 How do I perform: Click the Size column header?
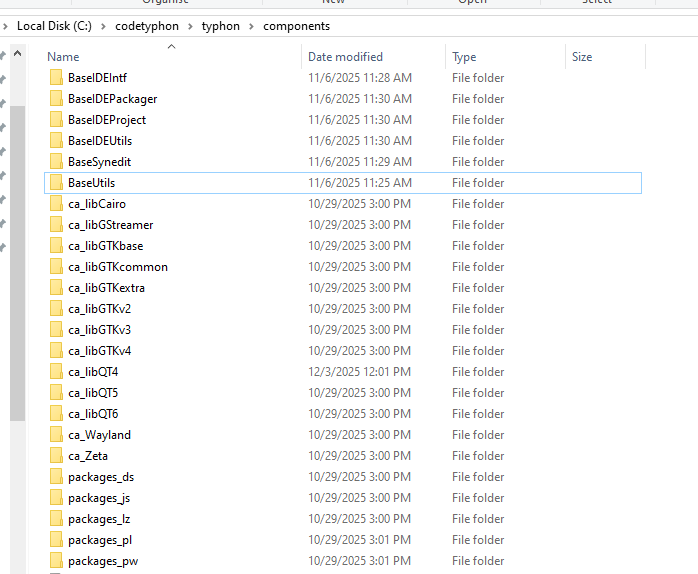pos(582,57)
